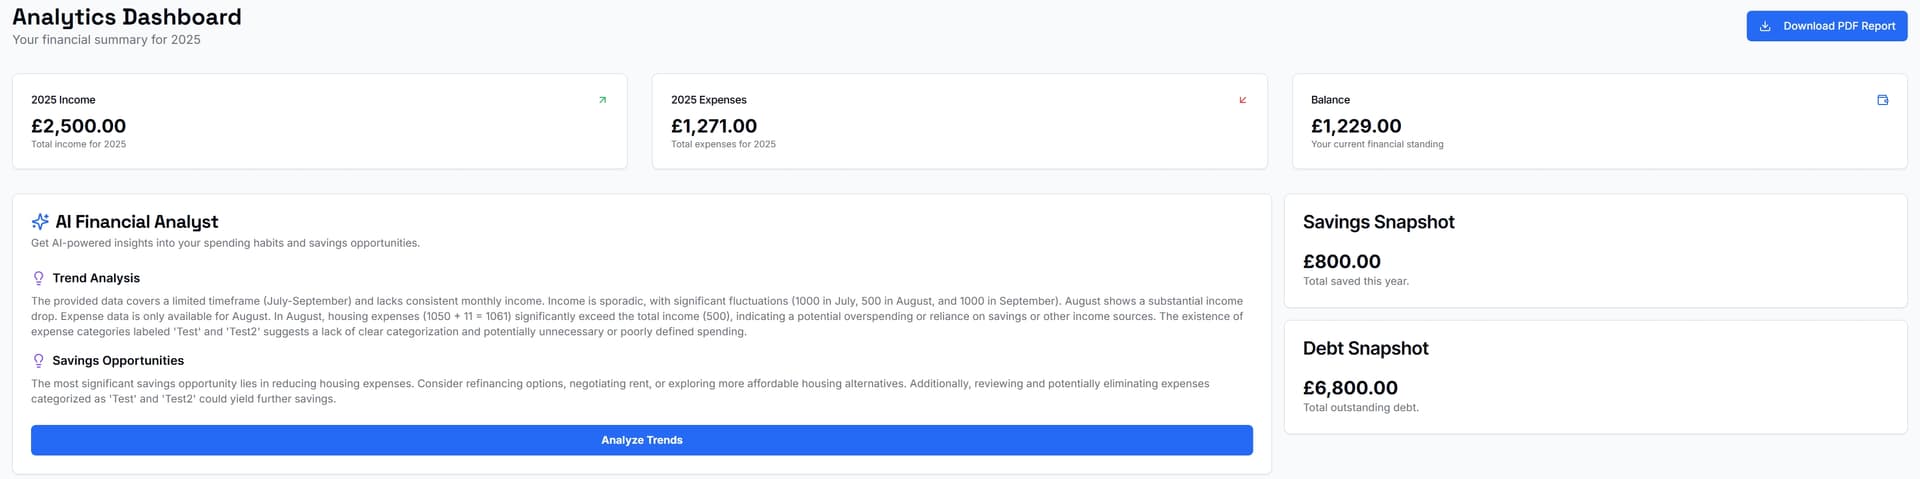Open the Debt Snapshot card heading
This screenshot has height=479, width=1920.
point(1365,348)
